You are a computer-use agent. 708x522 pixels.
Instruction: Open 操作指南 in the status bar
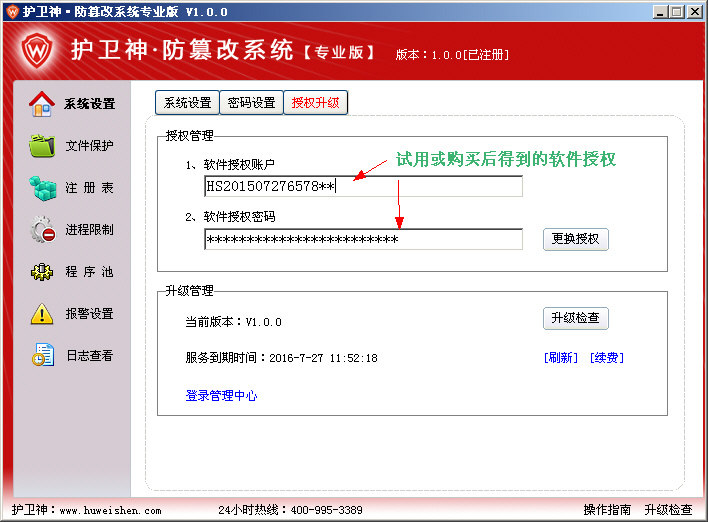(x=607, y=510)
